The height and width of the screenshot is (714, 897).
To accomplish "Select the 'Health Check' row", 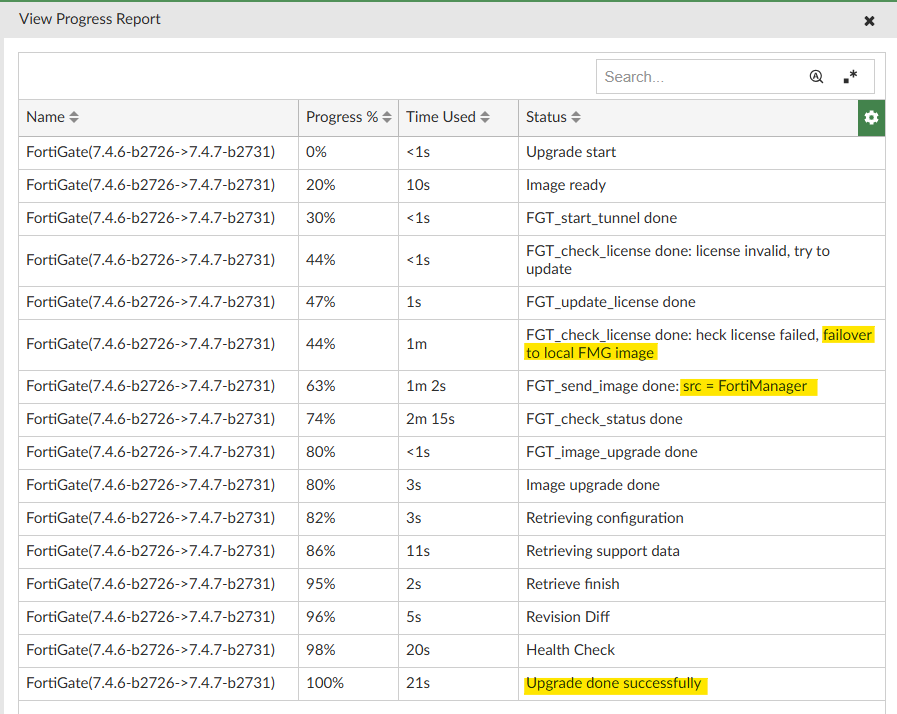I will pos(570,650).
